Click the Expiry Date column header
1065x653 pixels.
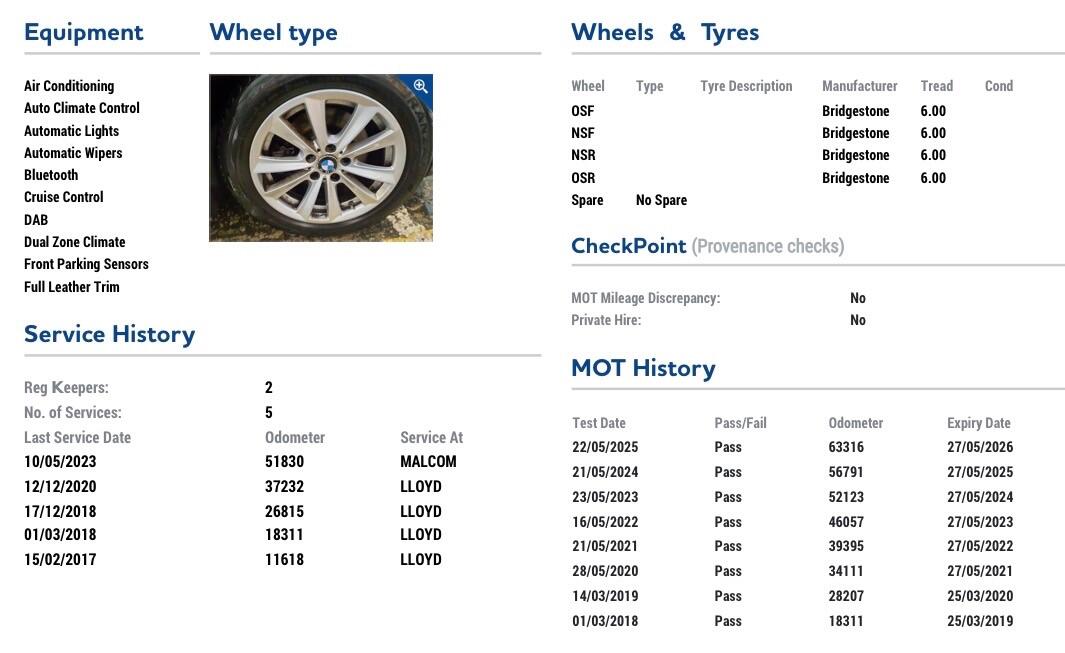(x=978, y=423)
